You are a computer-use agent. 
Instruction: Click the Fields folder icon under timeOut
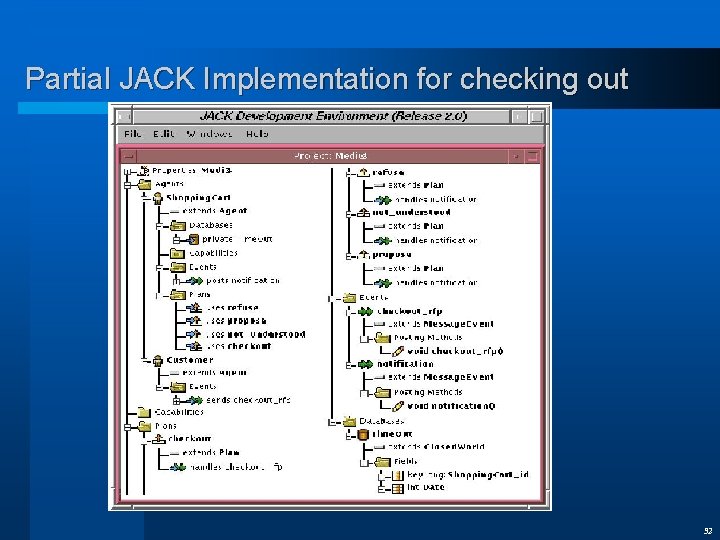(382, 462)
